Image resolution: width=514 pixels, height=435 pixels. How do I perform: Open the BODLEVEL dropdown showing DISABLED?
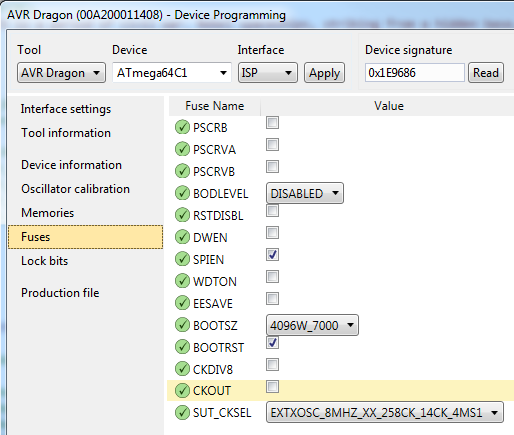305,193
